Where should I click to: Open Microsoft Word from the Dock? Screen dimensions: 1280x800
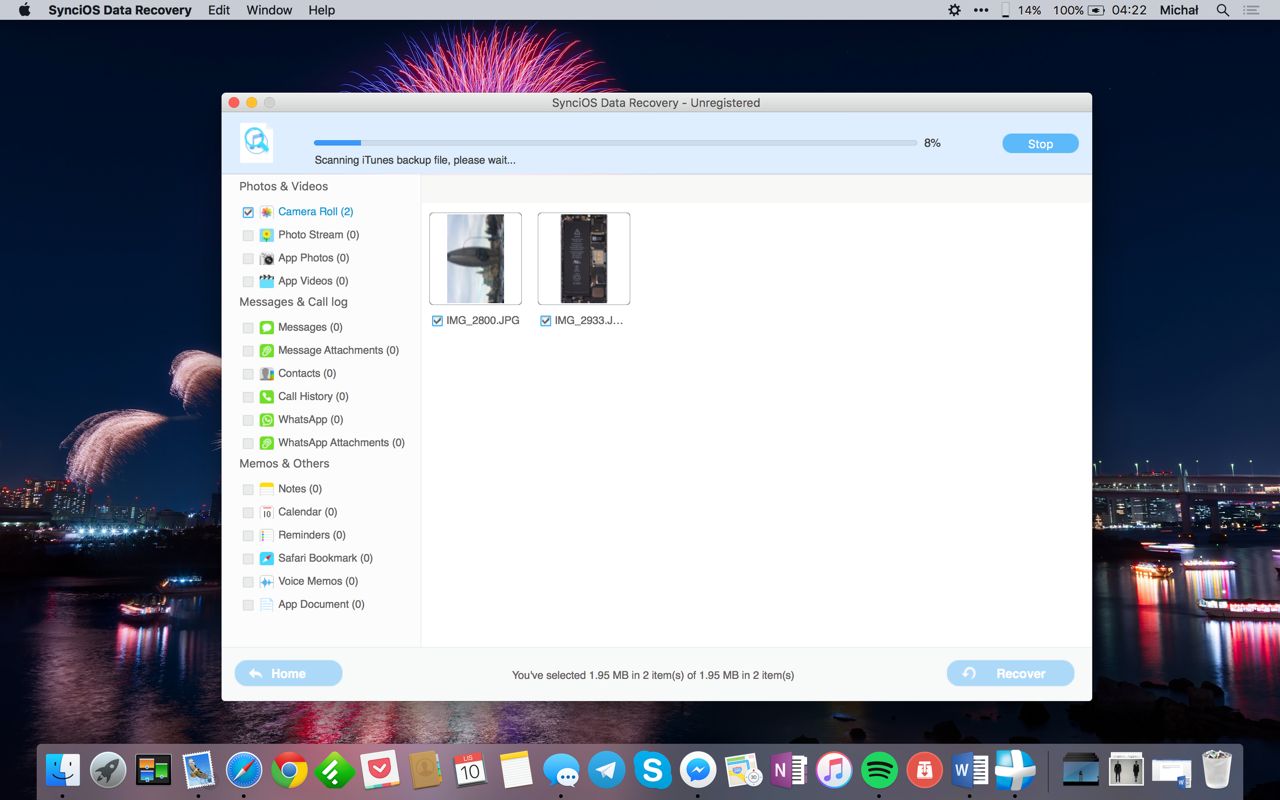coord(970,770)
